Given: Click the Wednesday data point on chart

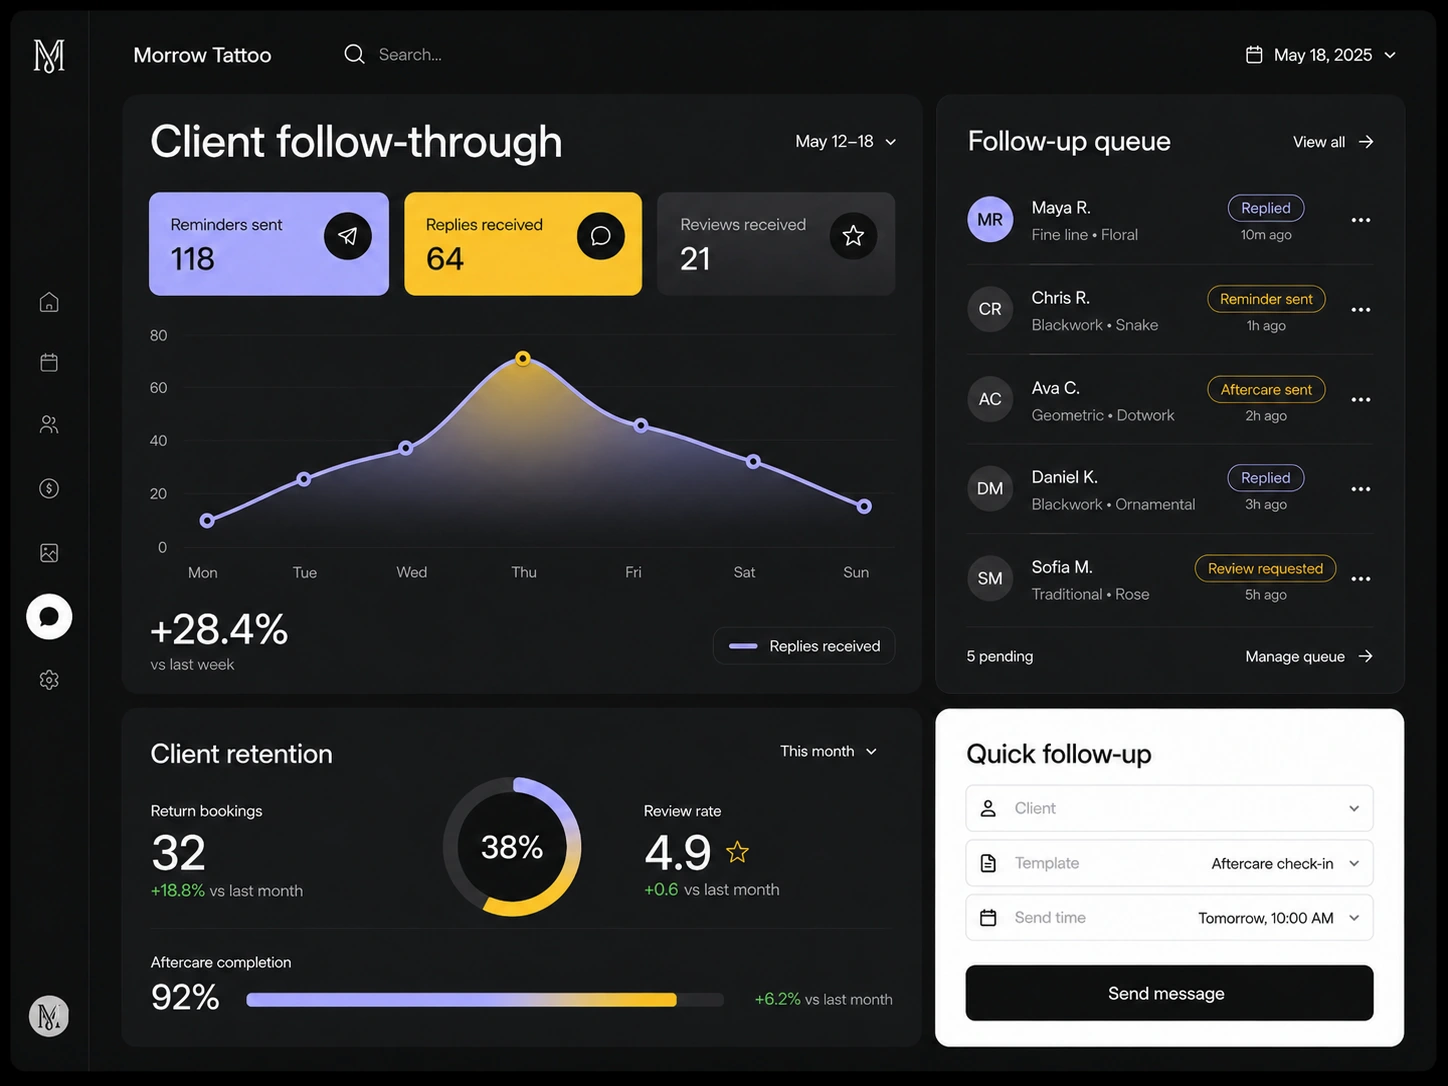Looking at the screenshot, I should click(405, 448).
